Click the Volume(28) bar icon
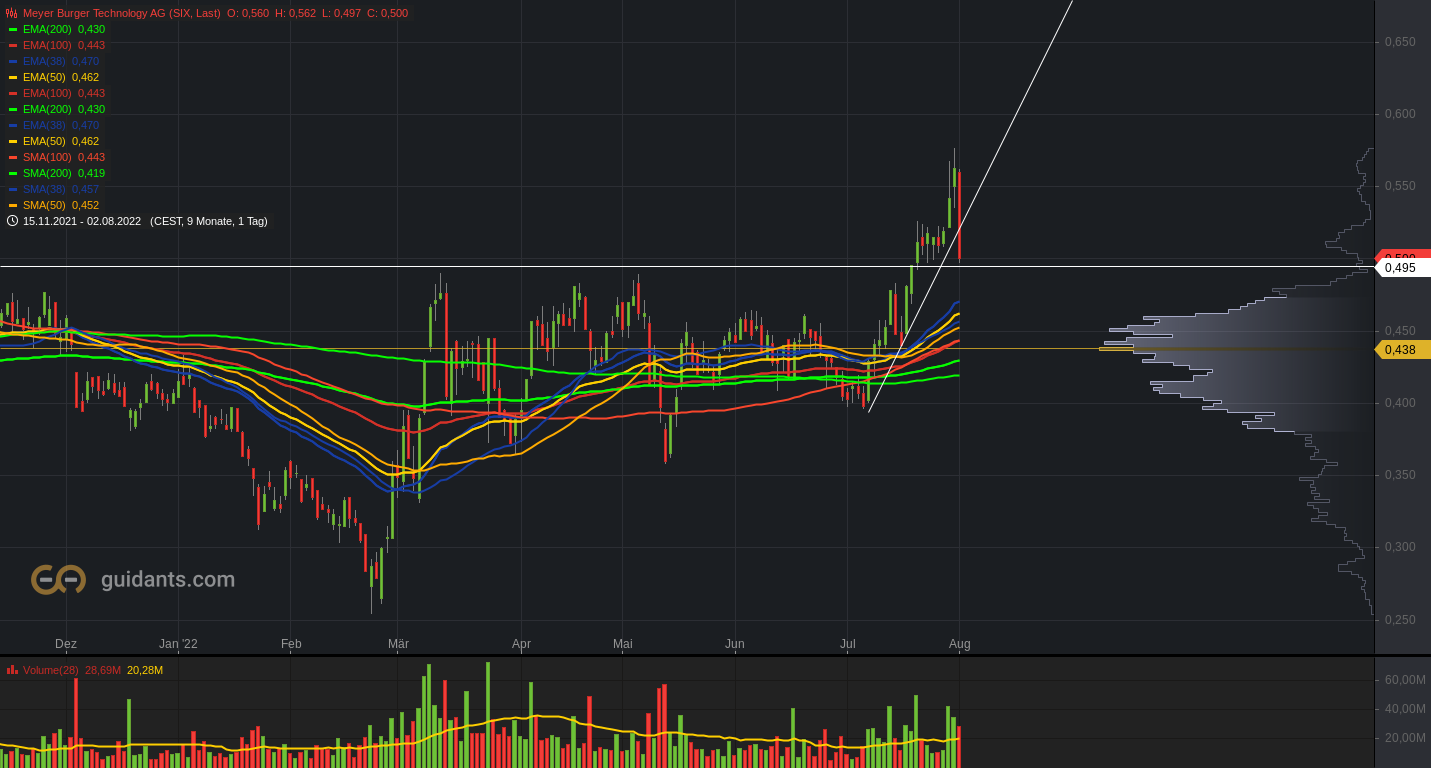1431x768 pixels. coord(12,670)
